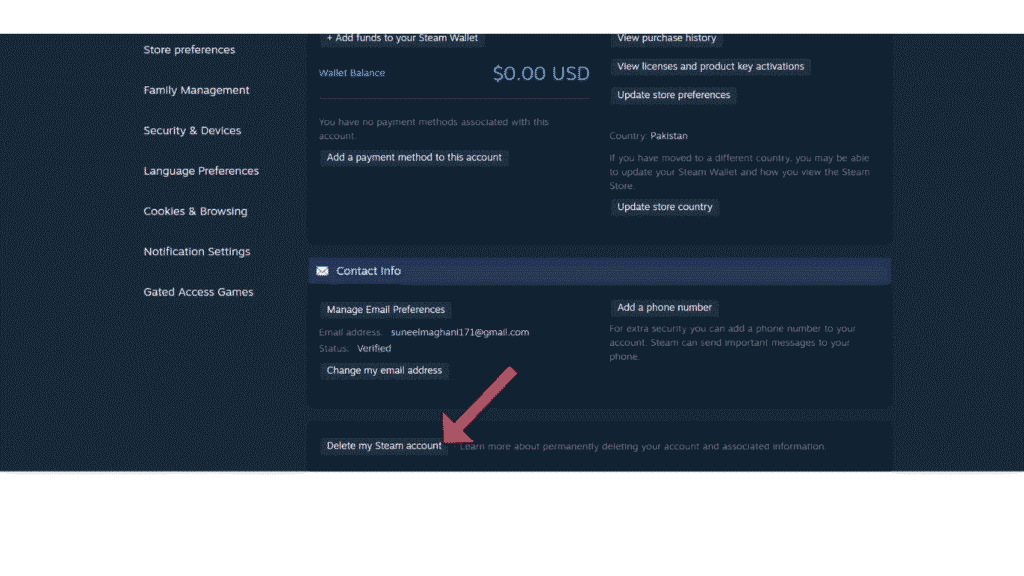The height and width of the screenshot is (576, 1024).
Task: Click the $0.00 USD wallet balance amount
Action: pyautogui.click(x=541, y=73)
